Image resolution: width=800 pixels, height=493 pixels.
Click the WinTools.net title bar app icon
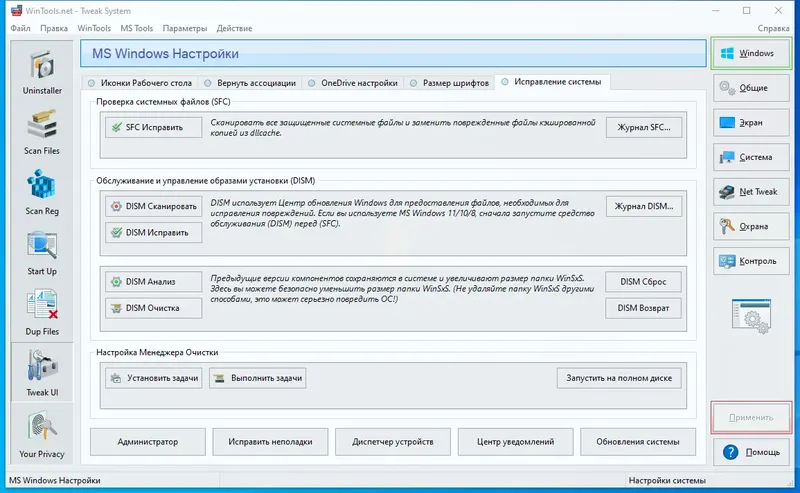click(x=16, y=10)
